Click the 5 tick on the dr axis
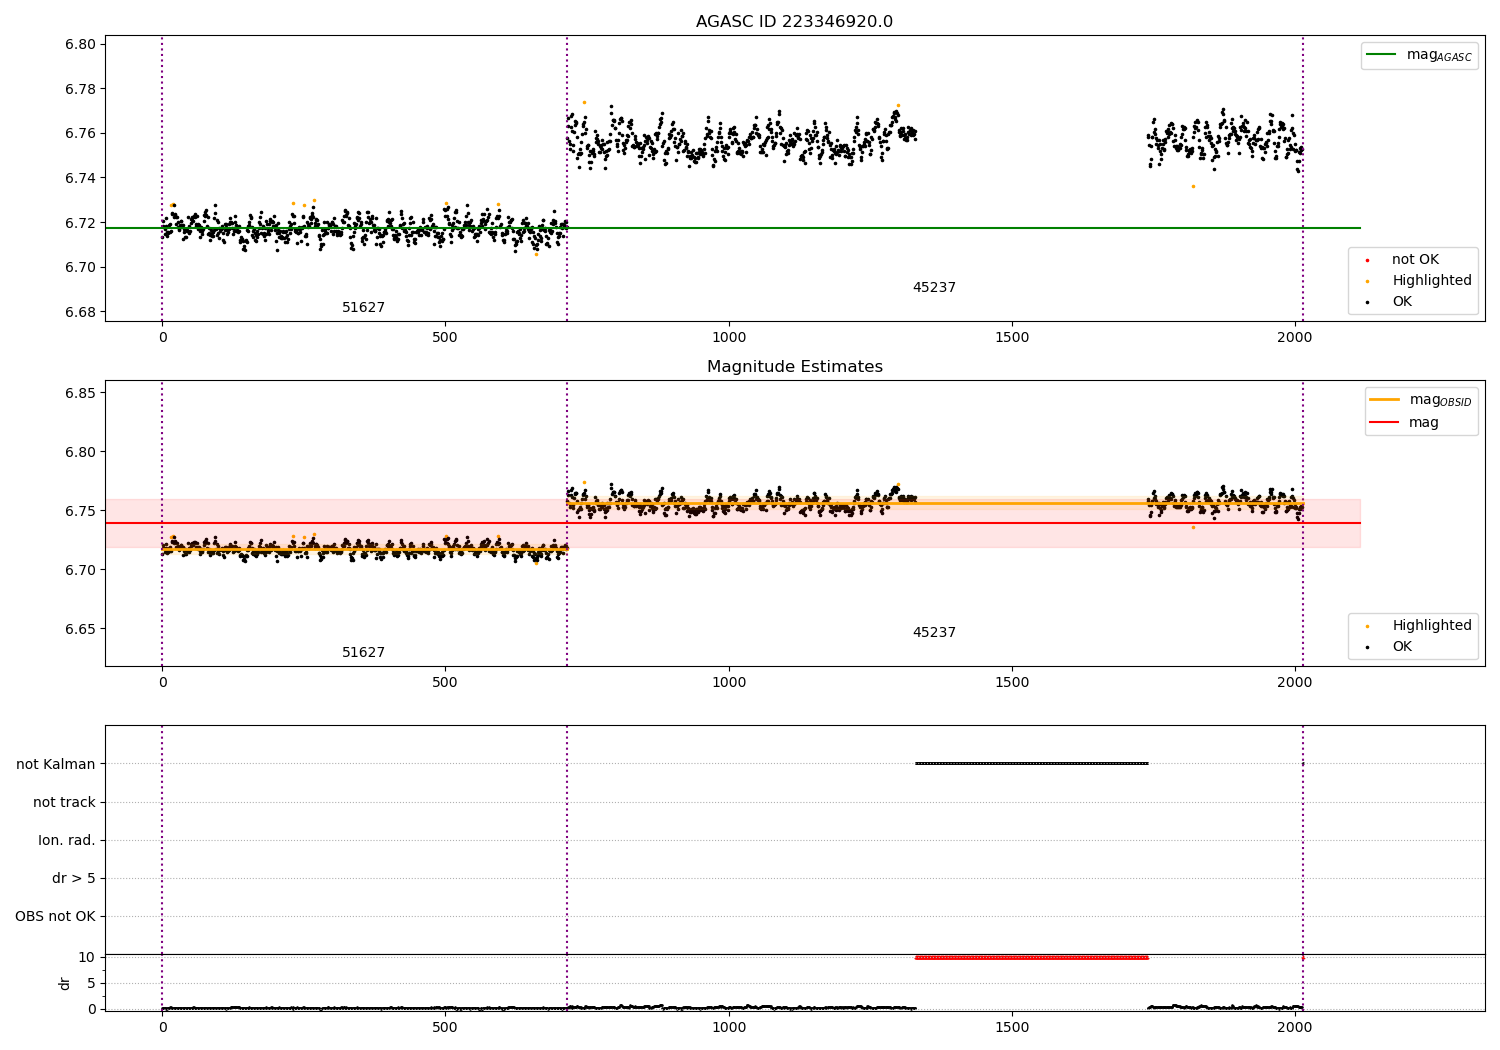 click(x=91, y=983)
